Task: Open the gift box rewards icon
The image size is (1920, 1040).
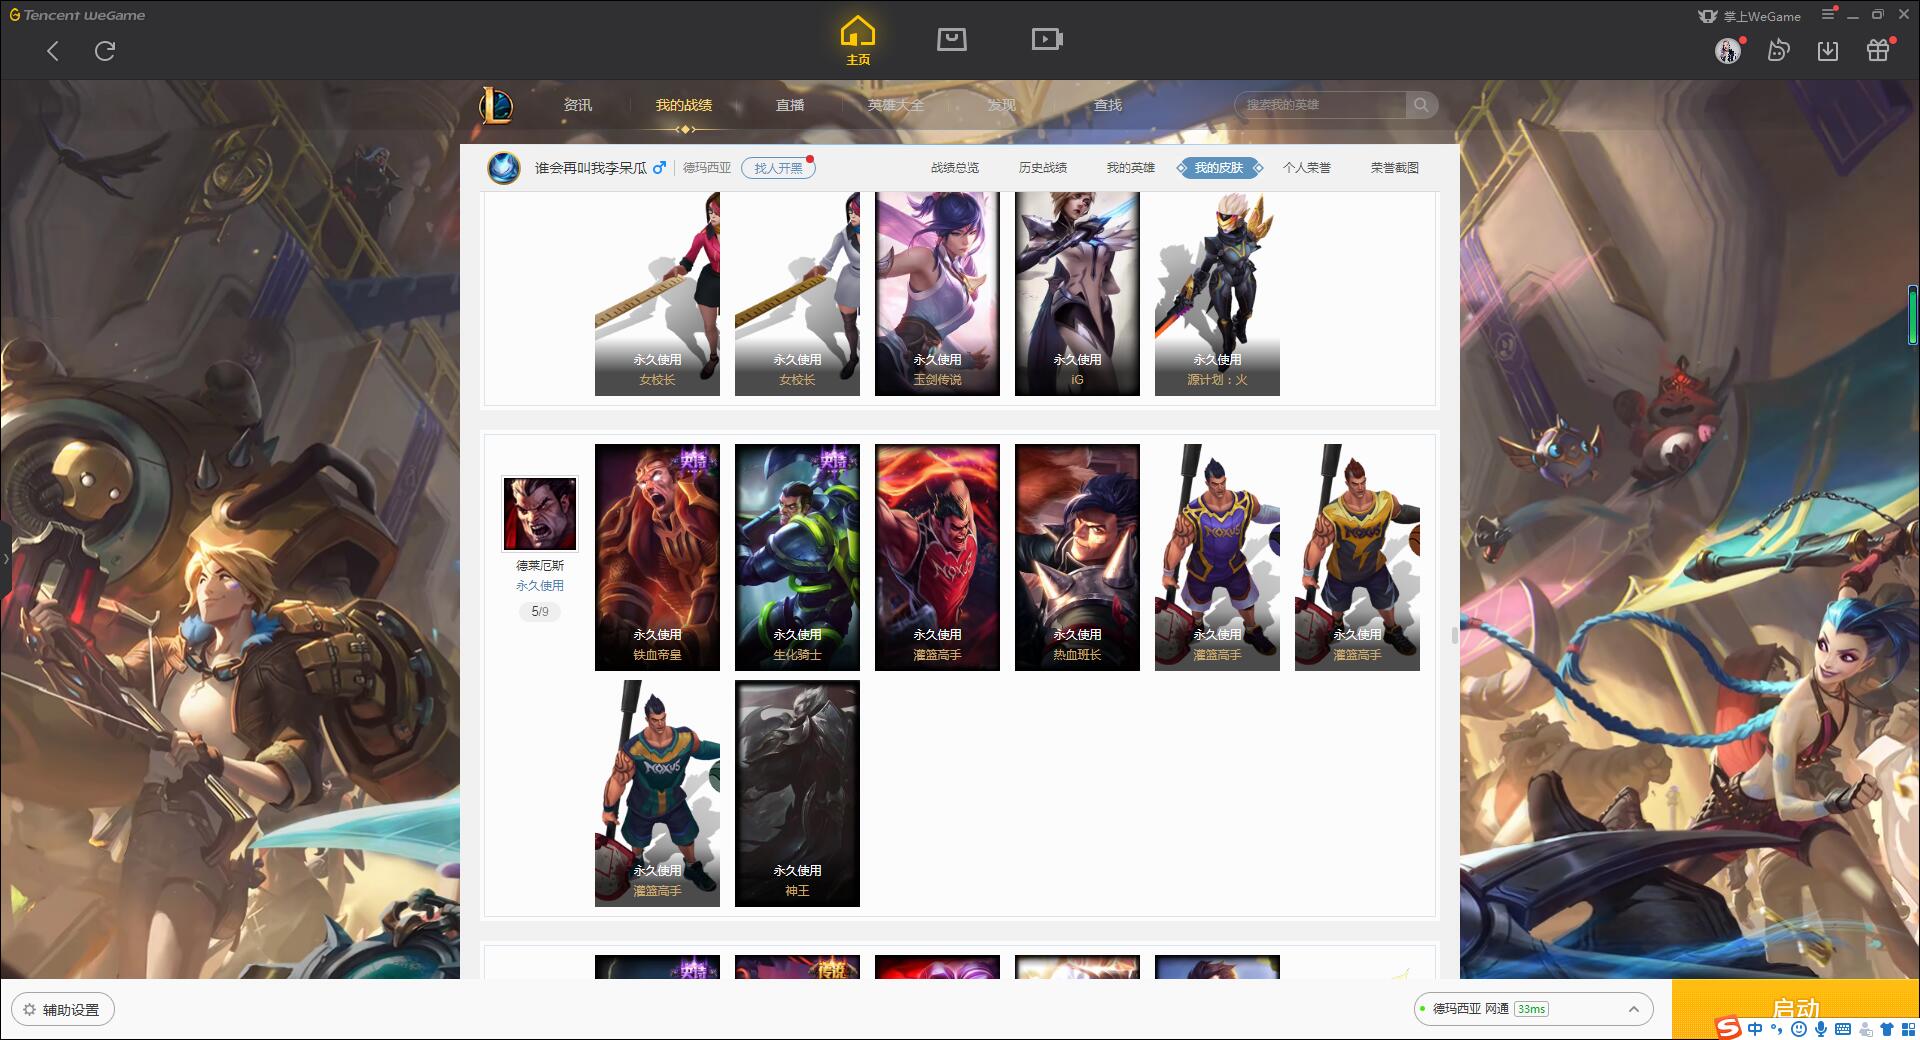Action: point(1878,51)
